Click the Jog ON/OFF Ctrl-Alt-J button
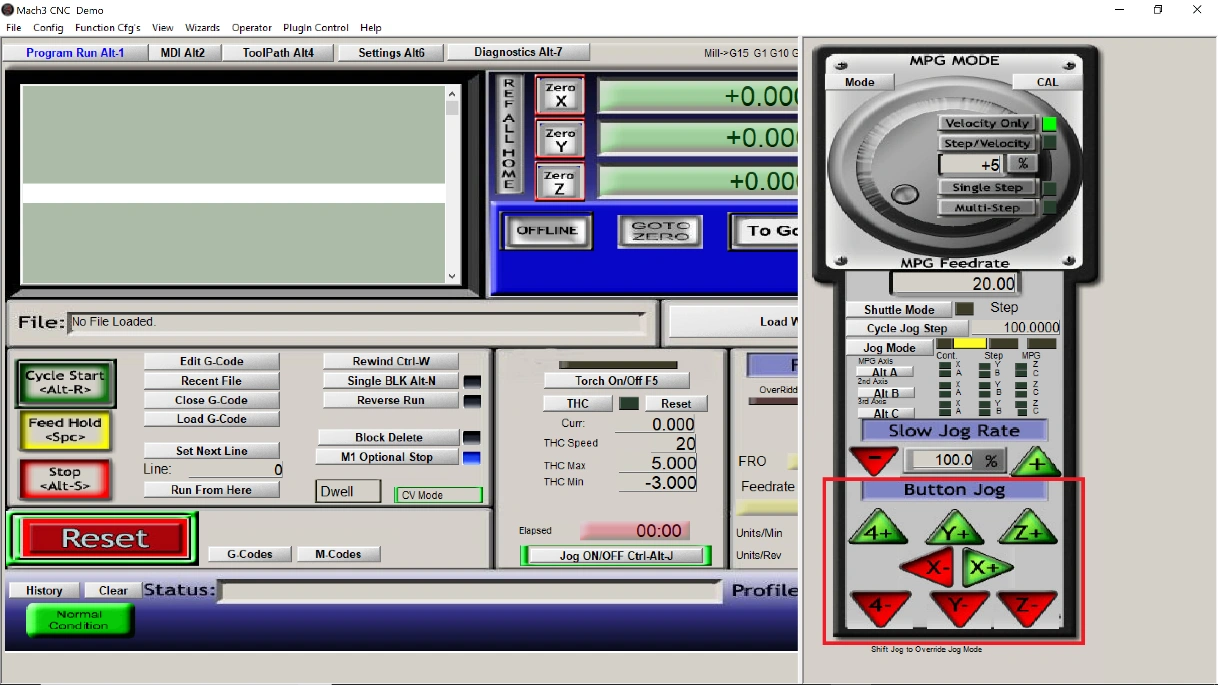The width and height of the screenshot is (1218, 685). [x=616, y=555]
